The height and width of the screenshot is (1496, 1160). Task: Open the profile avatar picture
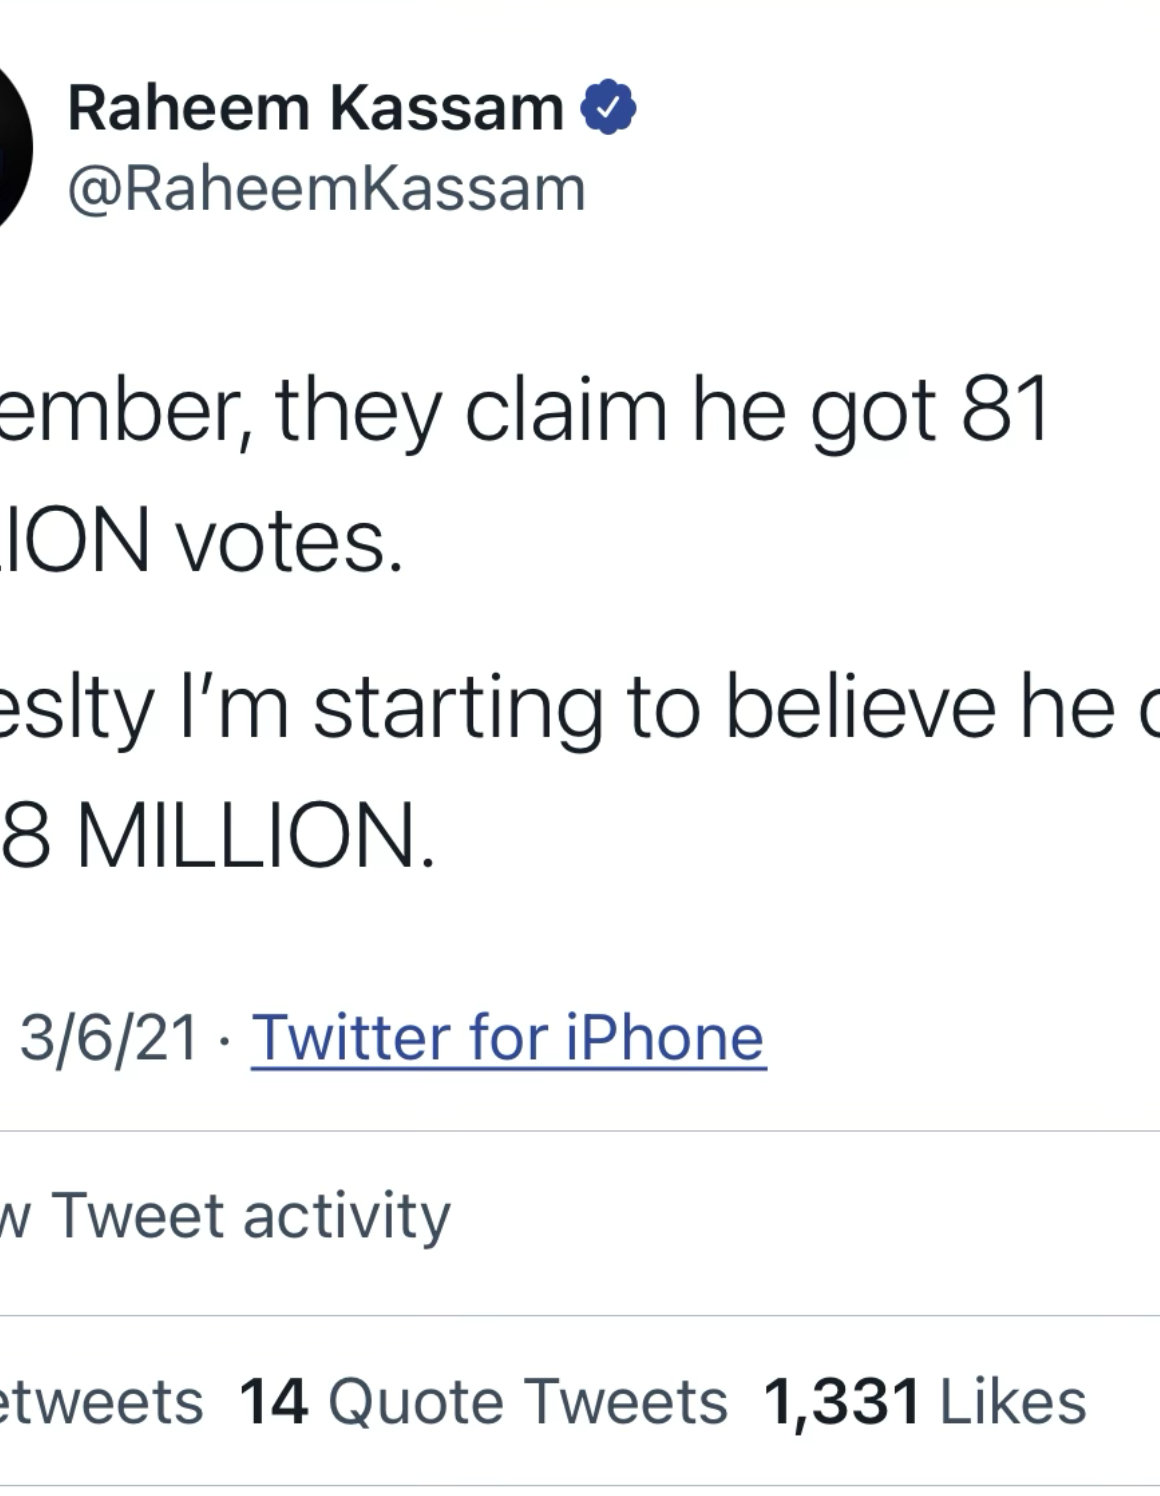coord(12,148)
